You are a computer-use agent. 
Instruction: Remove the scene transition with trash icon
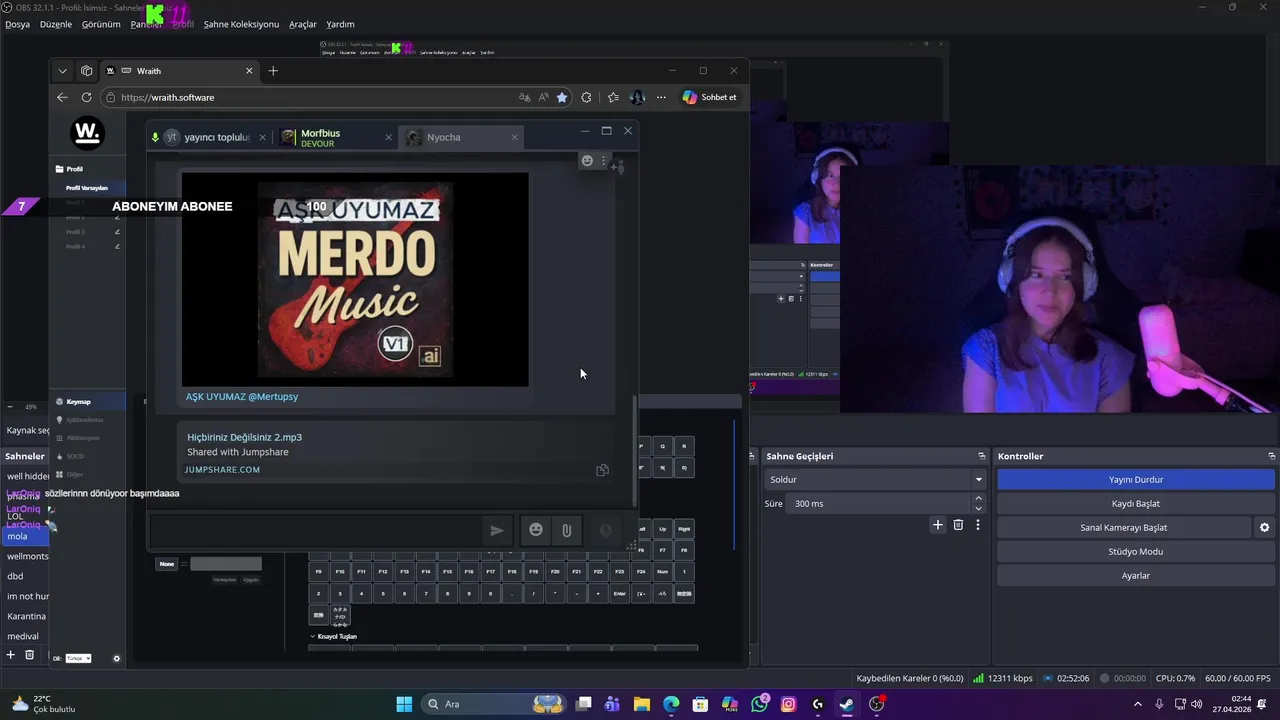point(958,525)
